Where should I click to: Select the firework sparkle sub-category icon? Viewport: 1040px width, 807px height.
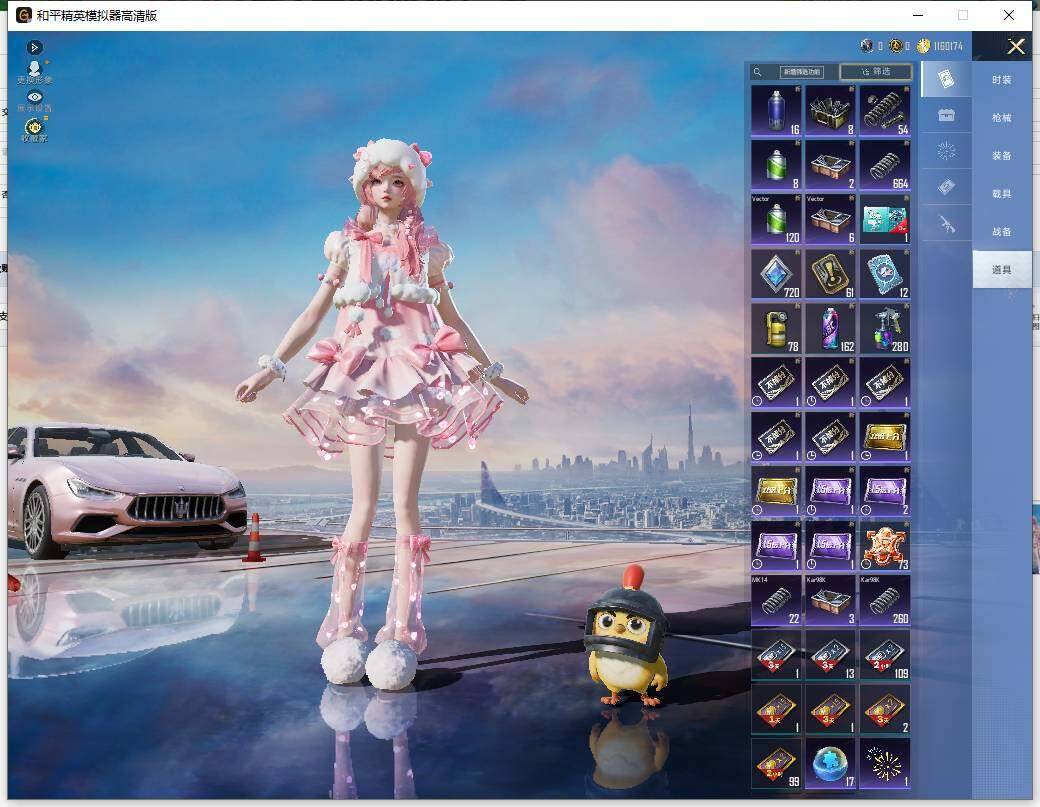coord(946,151)
